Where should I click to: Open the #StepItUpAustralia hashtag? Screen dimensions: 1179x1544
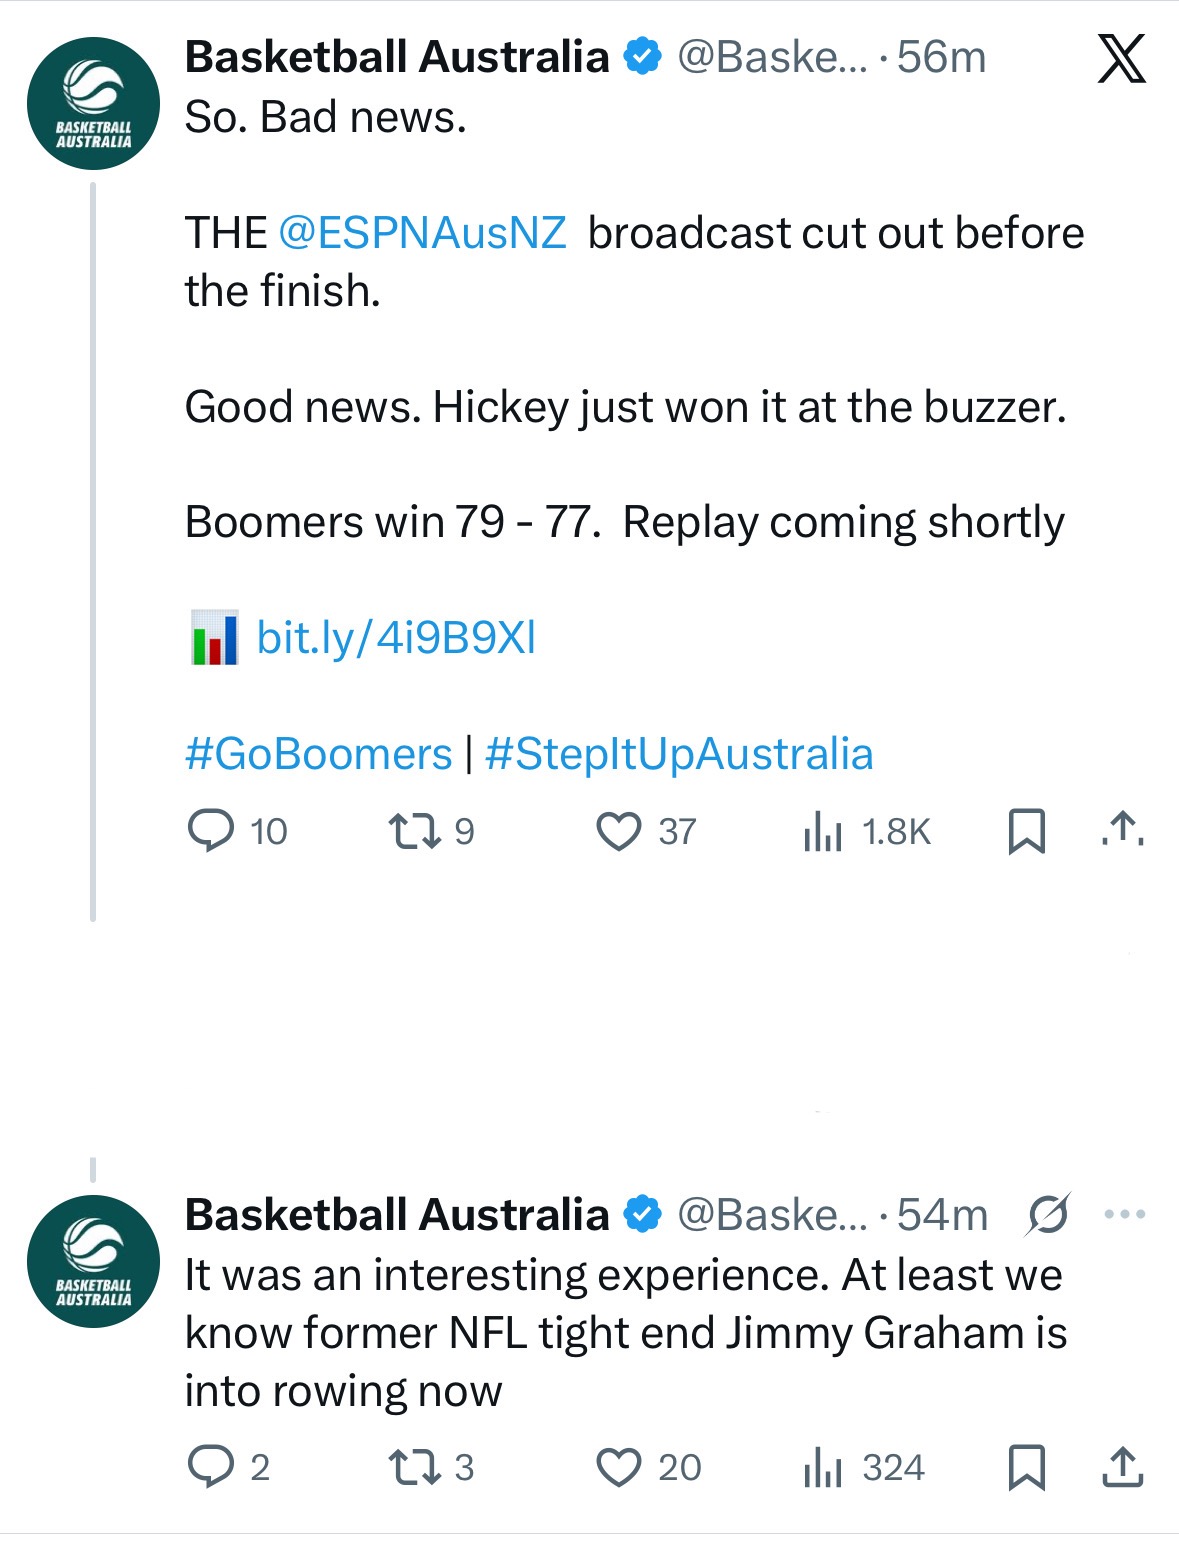click(x=679, y=754)
